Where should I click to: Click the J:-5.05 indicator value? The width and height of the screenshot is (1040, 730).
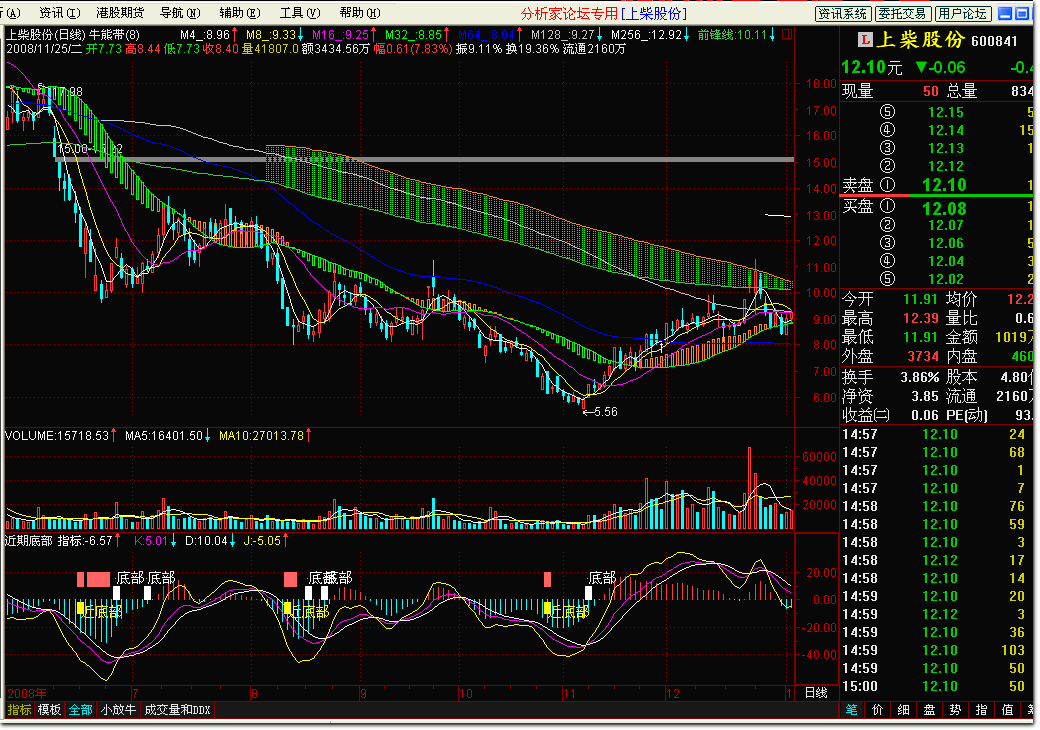[x=262, y=541]
